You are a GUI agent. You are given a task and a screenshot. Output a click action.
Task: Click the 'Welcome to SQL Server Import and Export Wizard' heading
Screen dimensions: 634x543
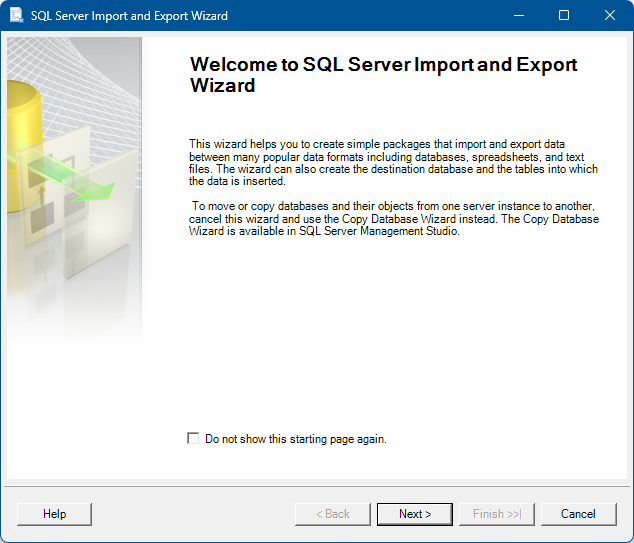coord(383,75)
